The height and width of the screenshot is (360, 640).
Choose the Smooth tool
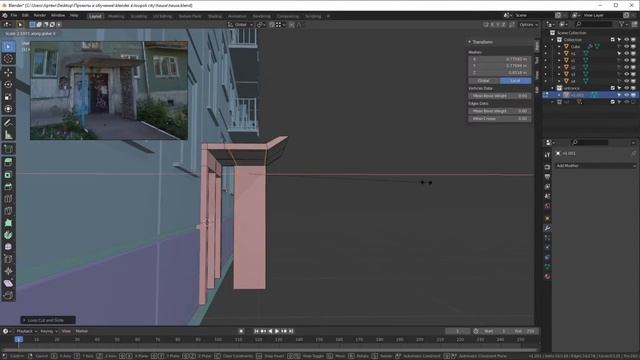pyautogui.click(x=8, y=247)
